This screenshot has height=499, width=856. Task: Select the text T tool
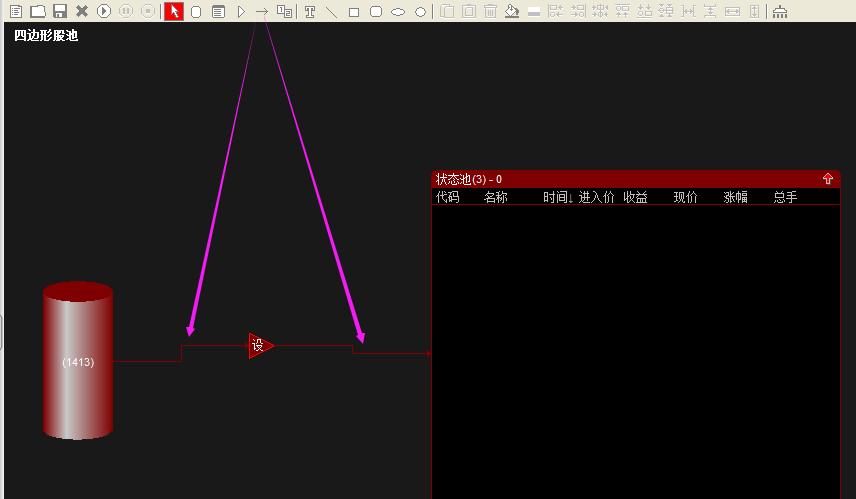coord(310,11)
